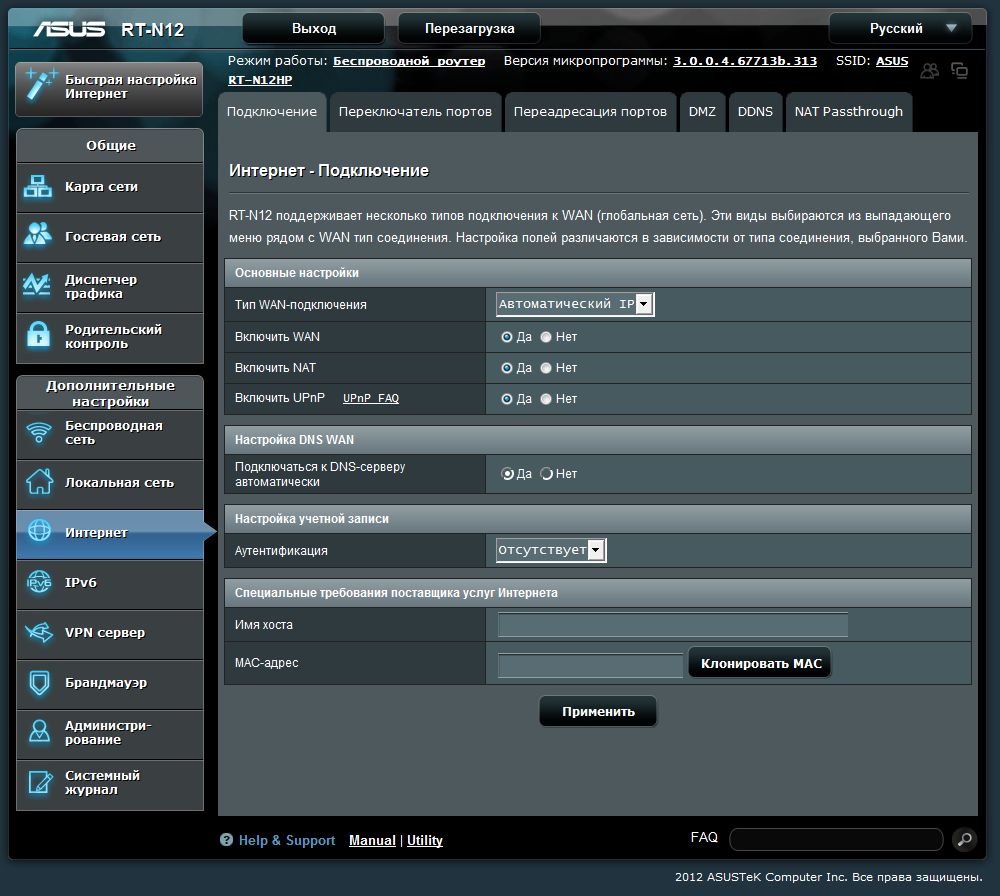Image resolution: width=1000 pixels, height=896 pixels.
Task: Click the Quick Internet Setup wand icon
Action: (40, 85)
